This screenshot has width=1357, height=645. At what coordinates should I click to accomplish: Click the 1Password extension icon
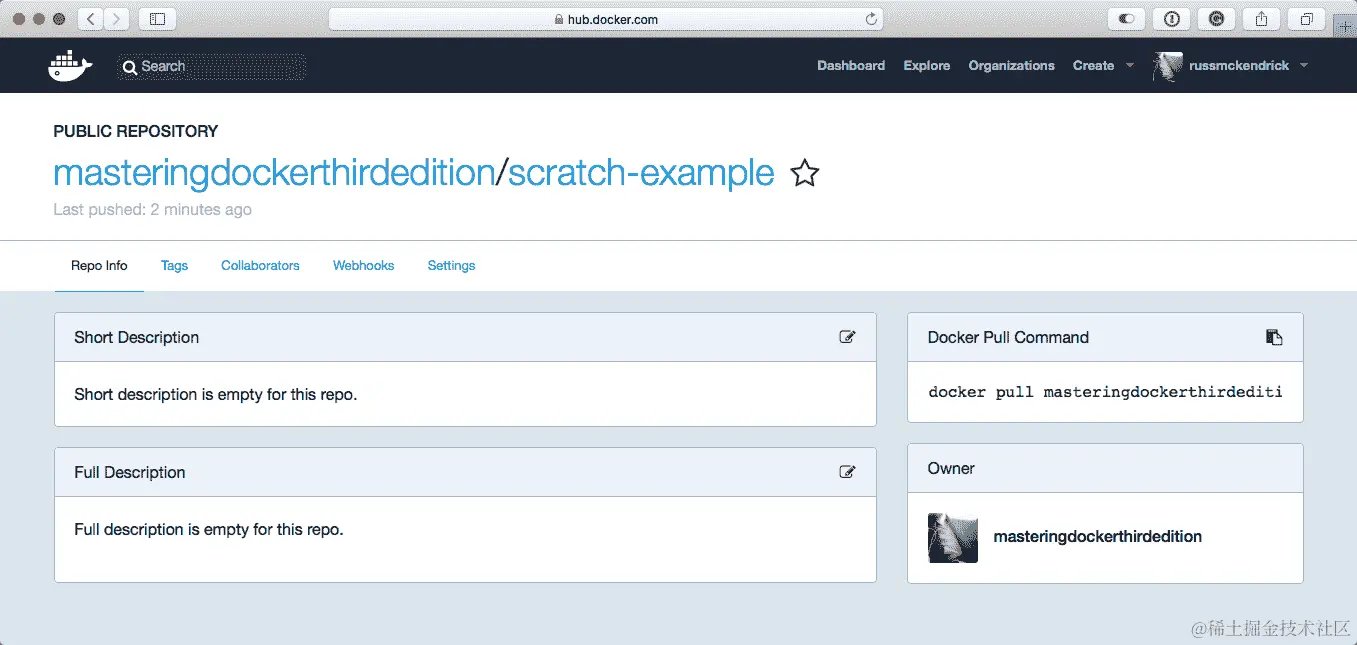1171,18
